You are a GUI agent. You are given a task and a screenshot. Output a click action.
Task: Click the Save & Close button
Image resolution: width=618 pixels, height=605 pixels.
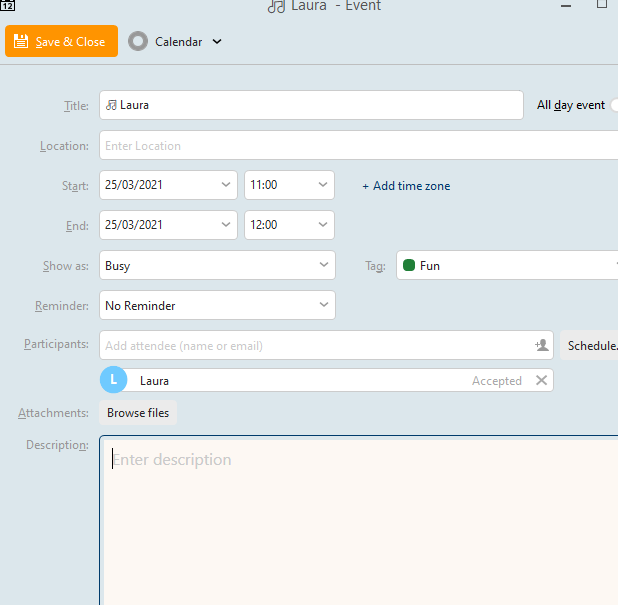pyautogui.click(x=61, y=41)
